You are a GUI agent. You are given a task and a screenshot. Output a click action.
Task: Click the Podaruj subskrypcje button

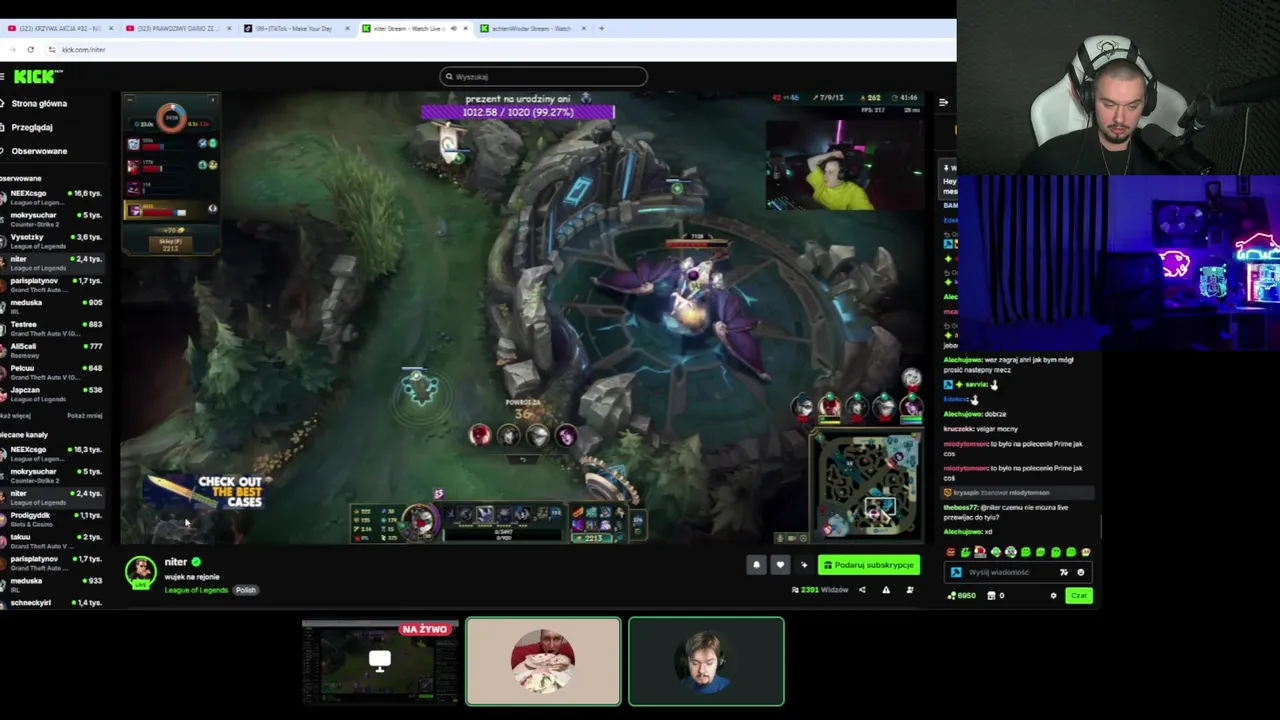pyautogui.click(x=868, y=565)
